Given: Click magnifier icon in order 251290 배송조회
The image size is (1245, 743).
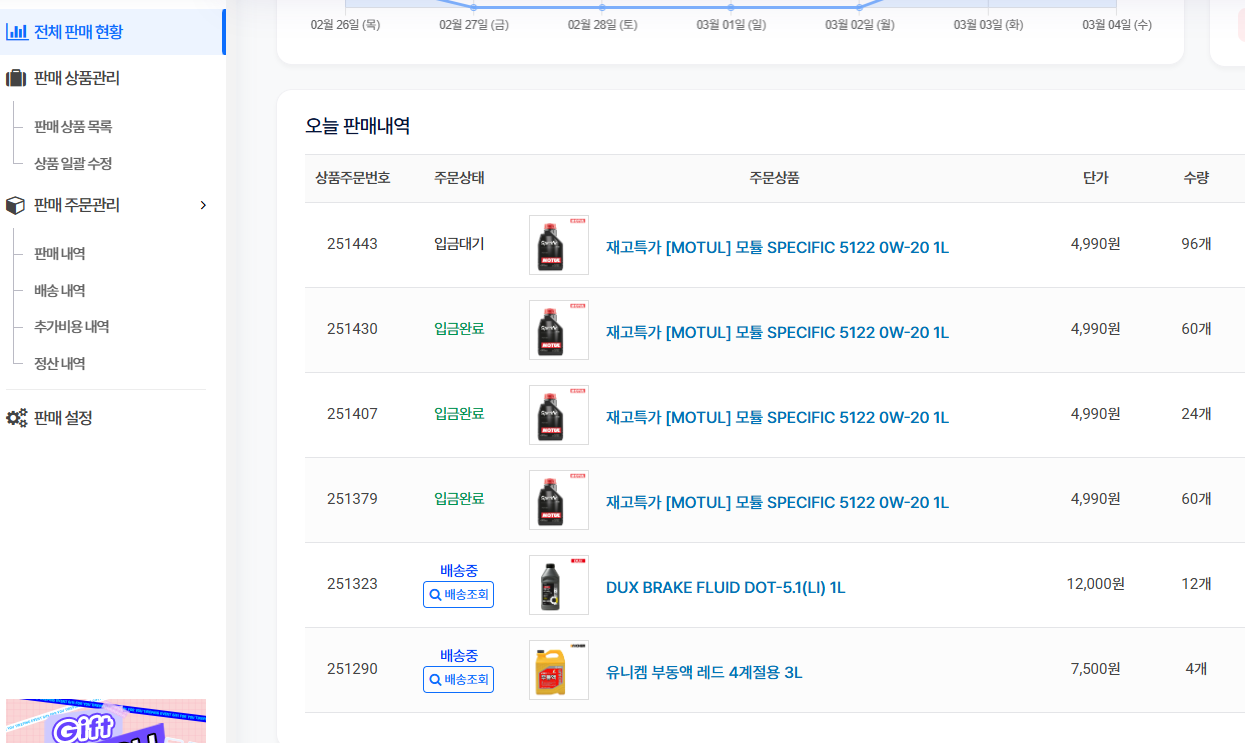Looking at the screenshot, I should point(435,680).
